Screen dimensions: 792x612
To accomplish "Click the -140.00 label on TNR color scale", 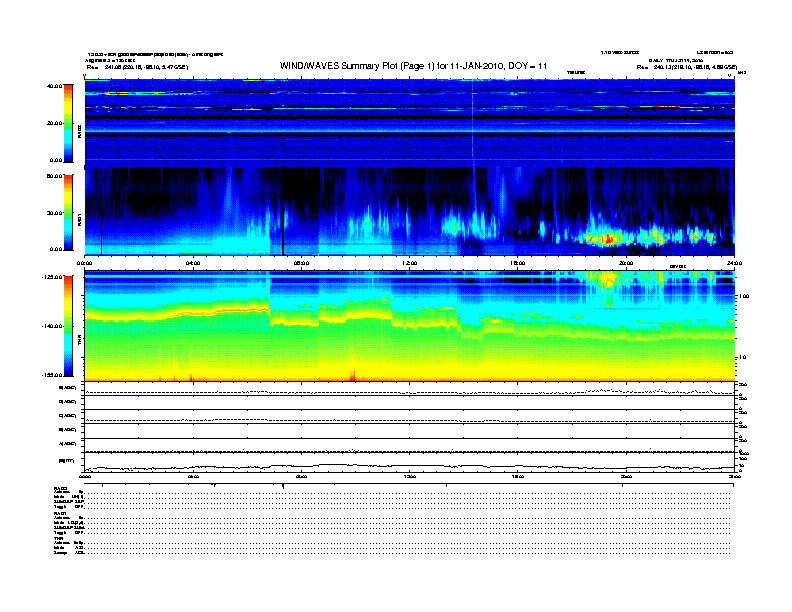I will point(52,326).
